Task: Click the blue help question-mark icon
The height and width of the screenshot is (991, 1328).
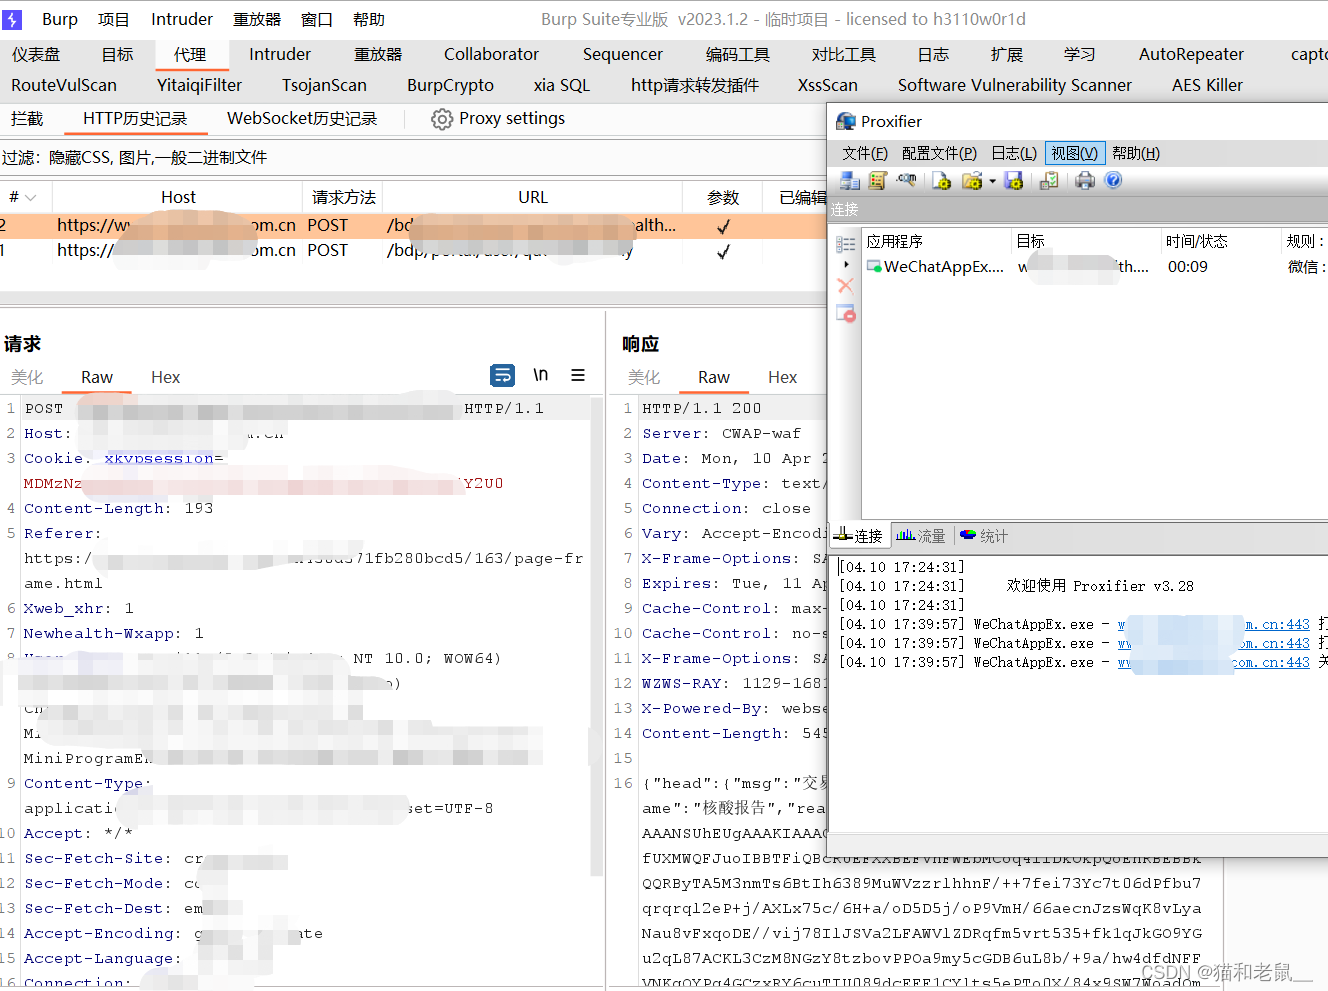Action: (1113, 180)
